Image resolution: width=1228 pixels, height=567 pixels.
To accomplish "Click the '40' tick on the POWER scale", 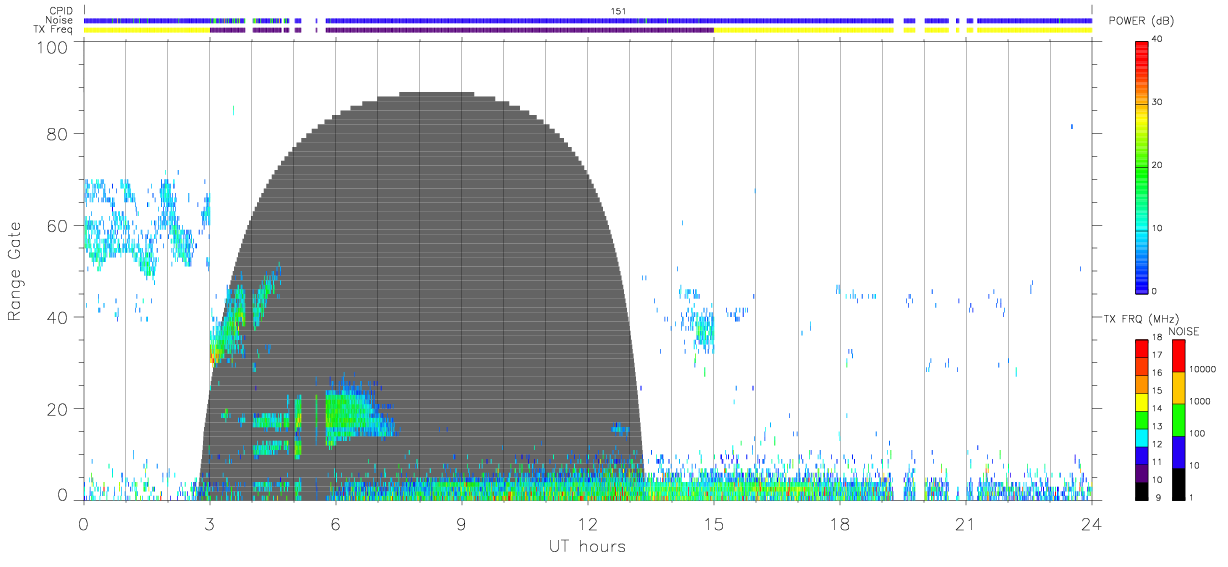I will 1158,40.
